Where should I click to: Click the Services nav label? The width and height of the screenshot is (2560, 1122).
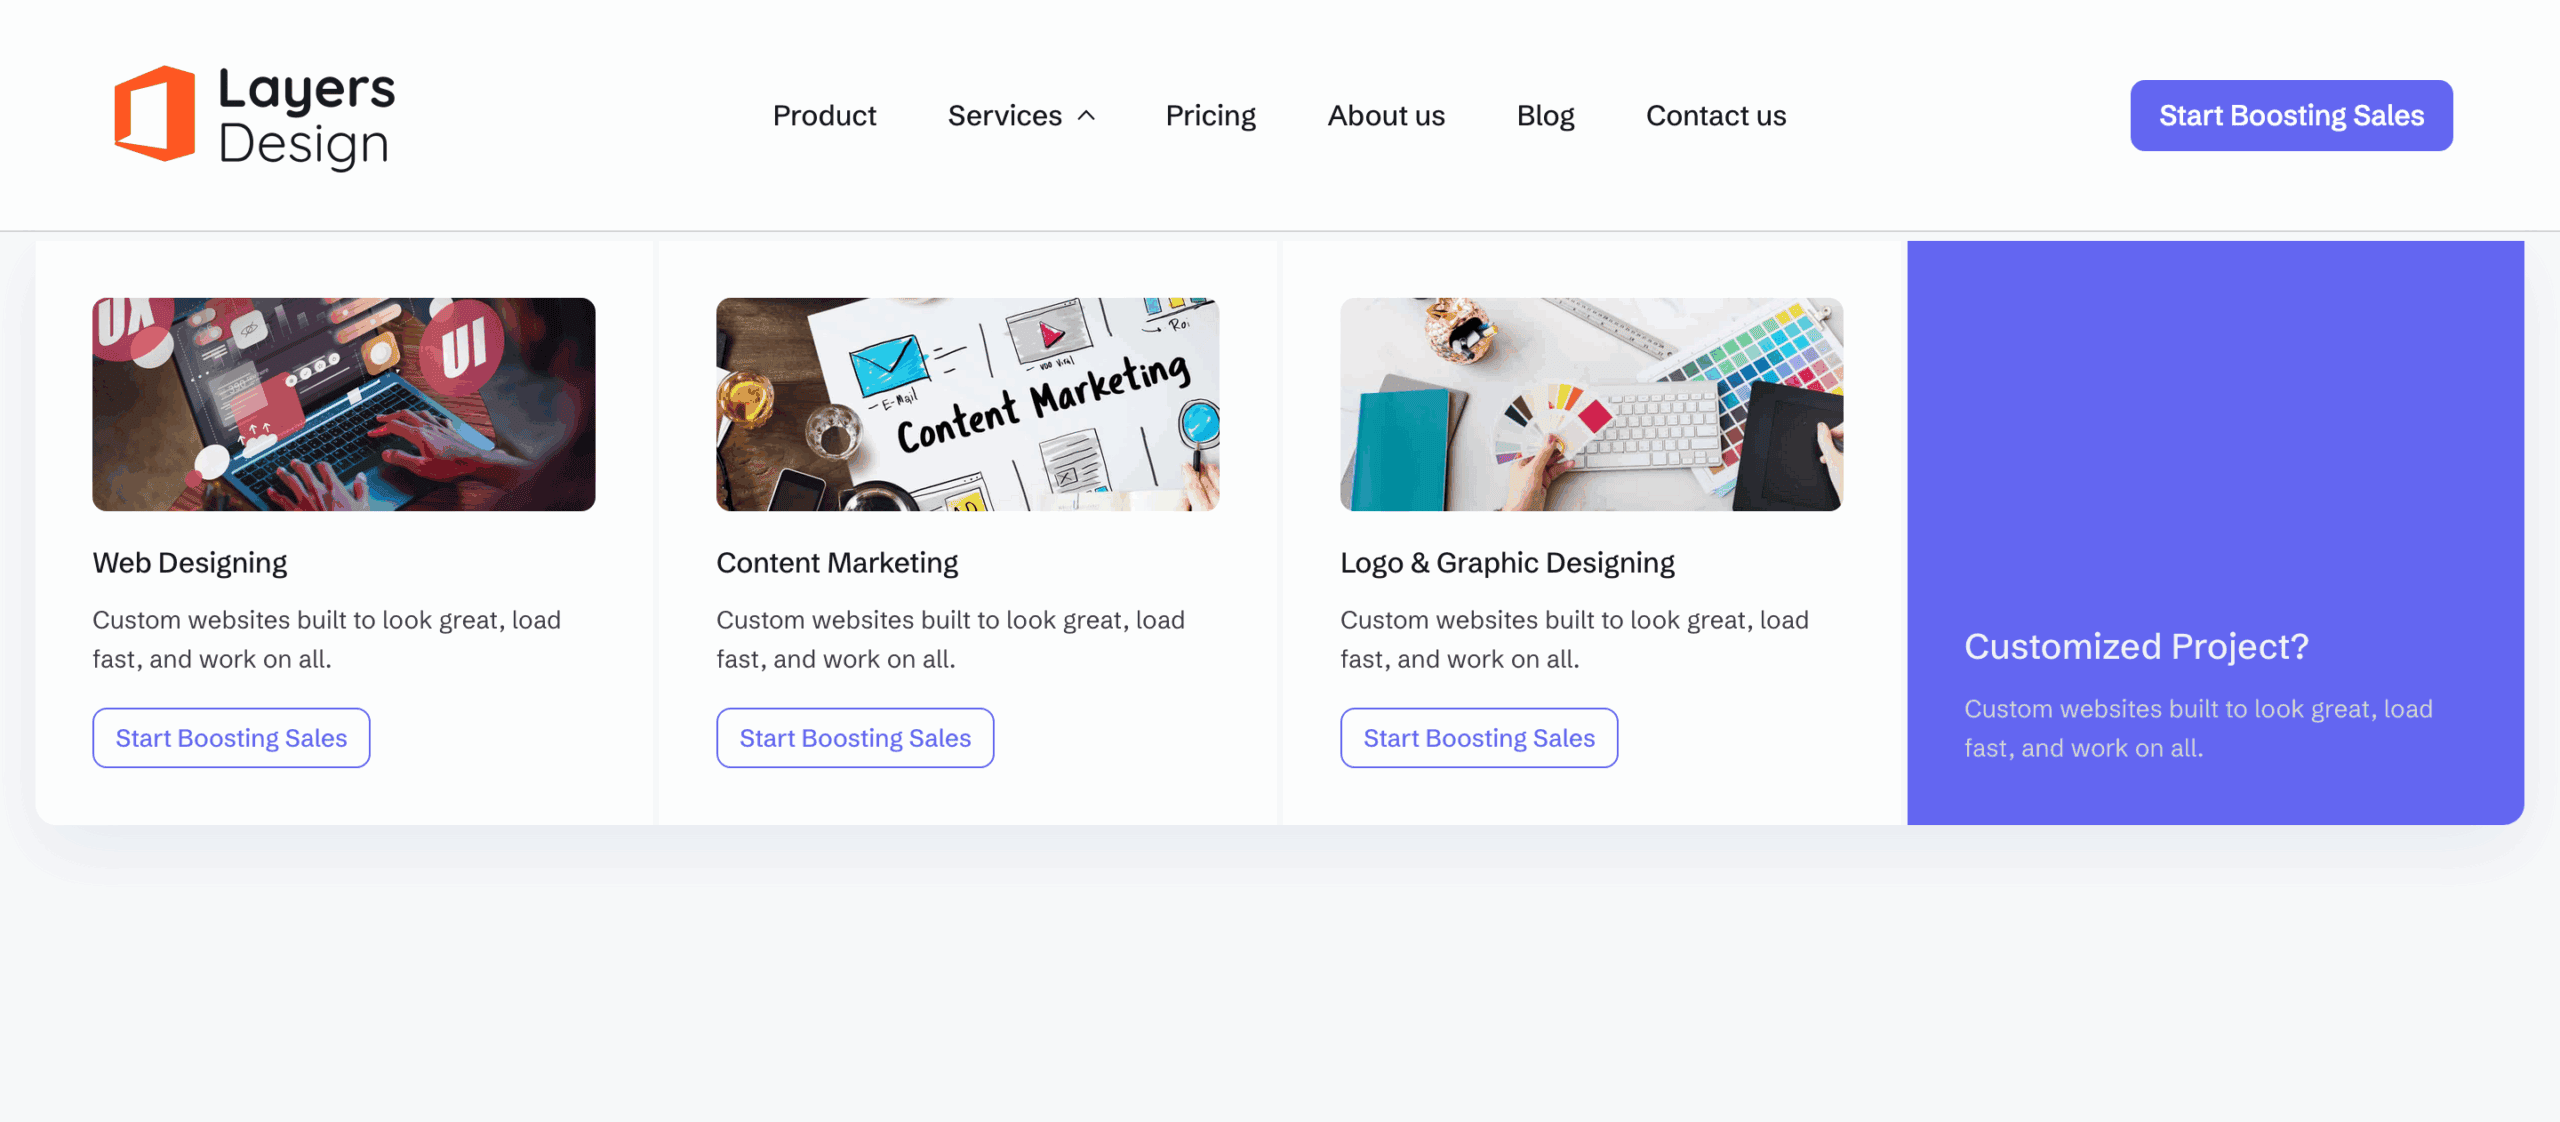(1004, 116)
